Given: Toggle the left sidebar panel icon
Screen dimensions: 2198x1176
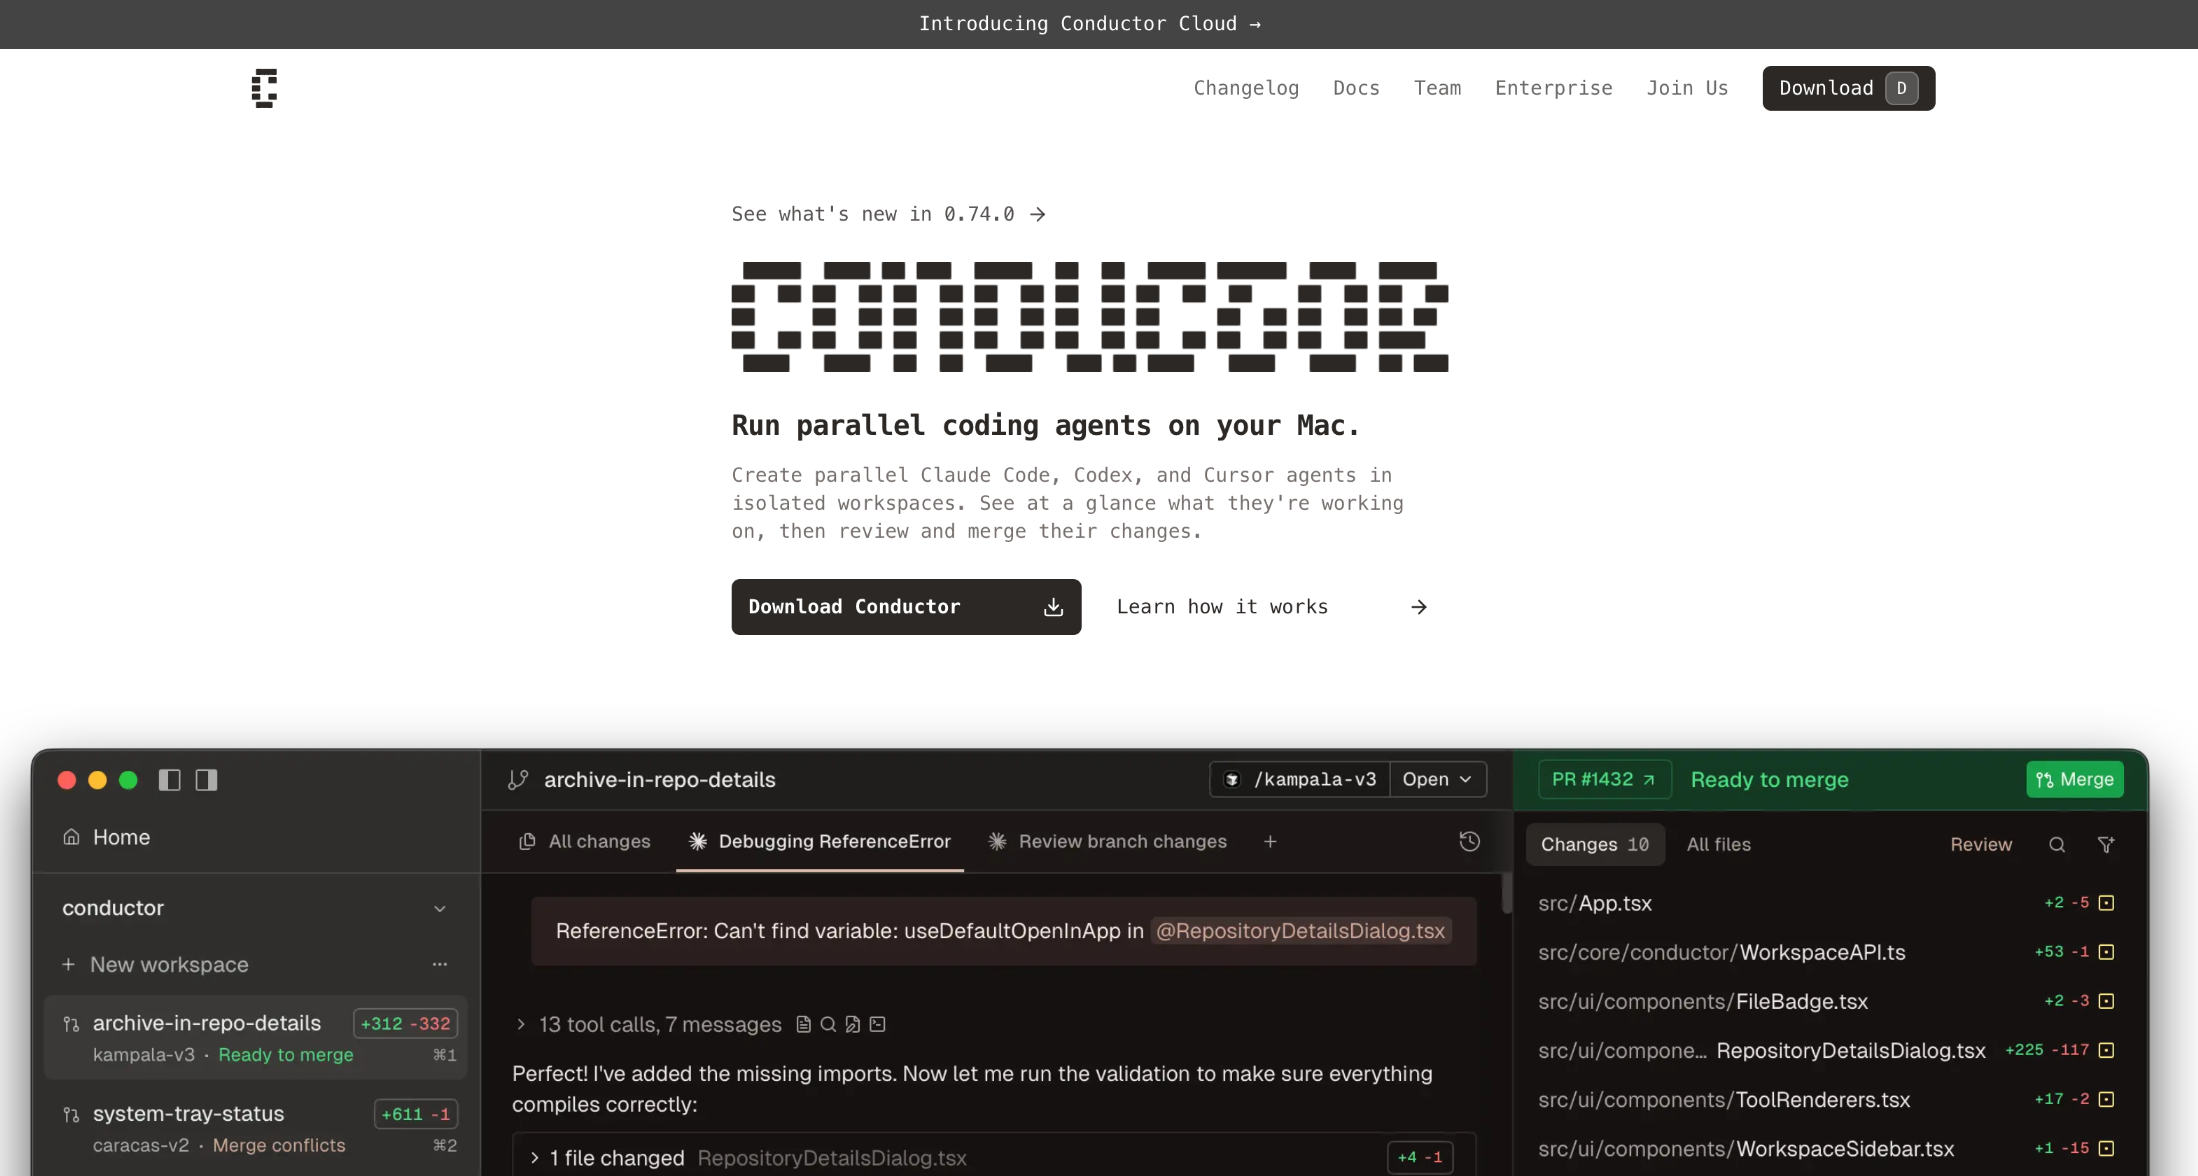Looking at the screenshot, I should click(x=170, y=780).
